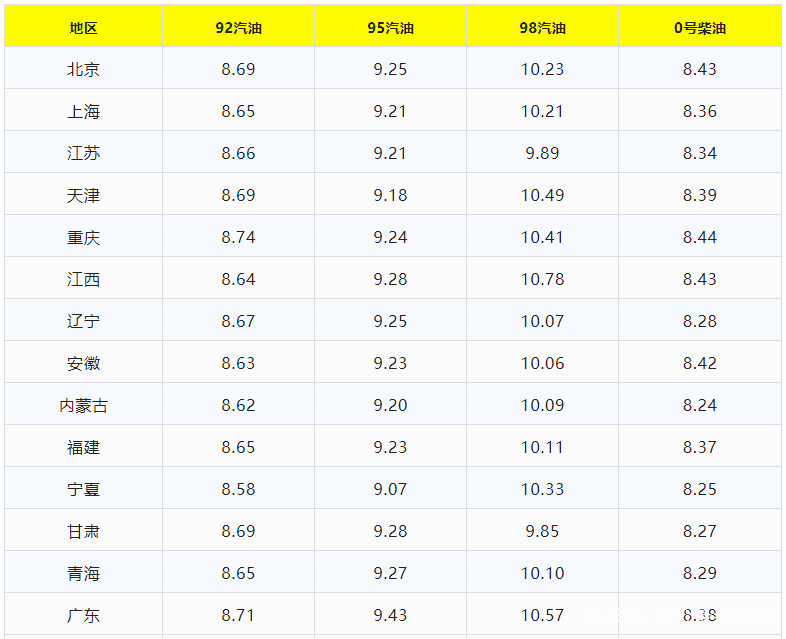Click 广东 92汽油 price 8.71
The width and height of the screenshot is (786, 639).
[x=239, y=615]
